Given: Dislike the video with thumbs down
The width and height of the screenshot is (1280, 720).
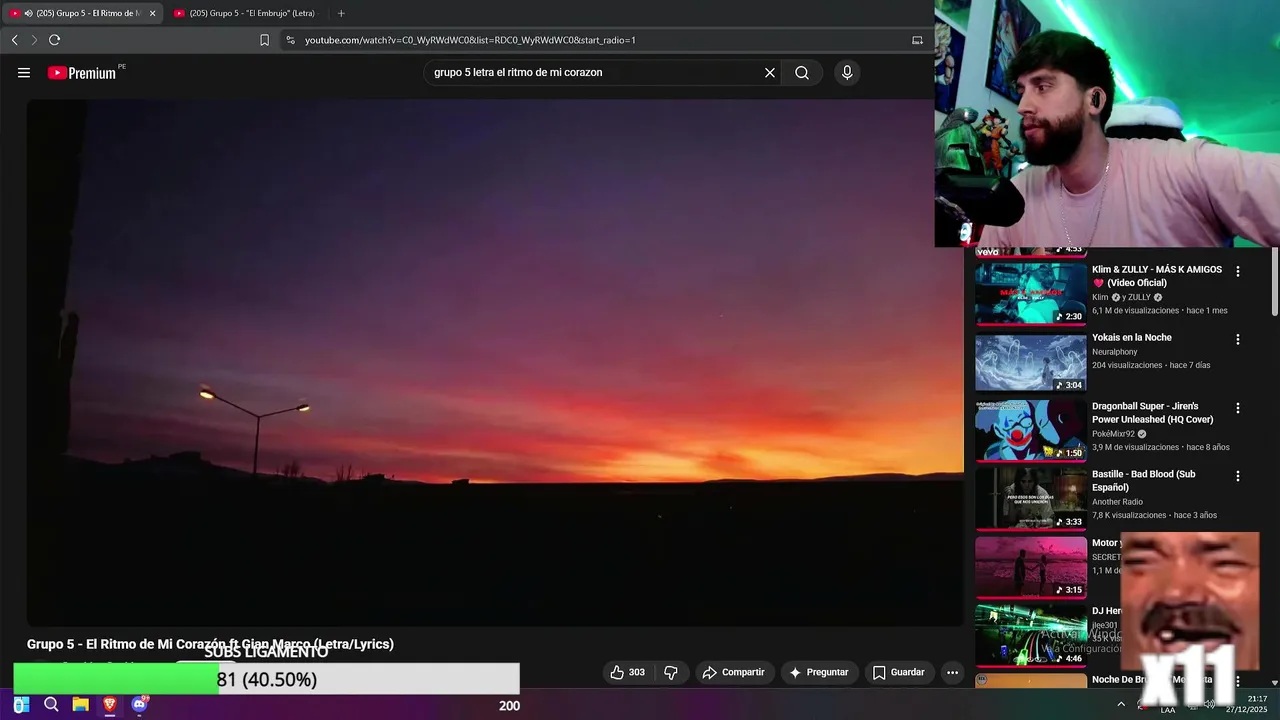Looking at the screenshot, I should click(x=671, y=672).
